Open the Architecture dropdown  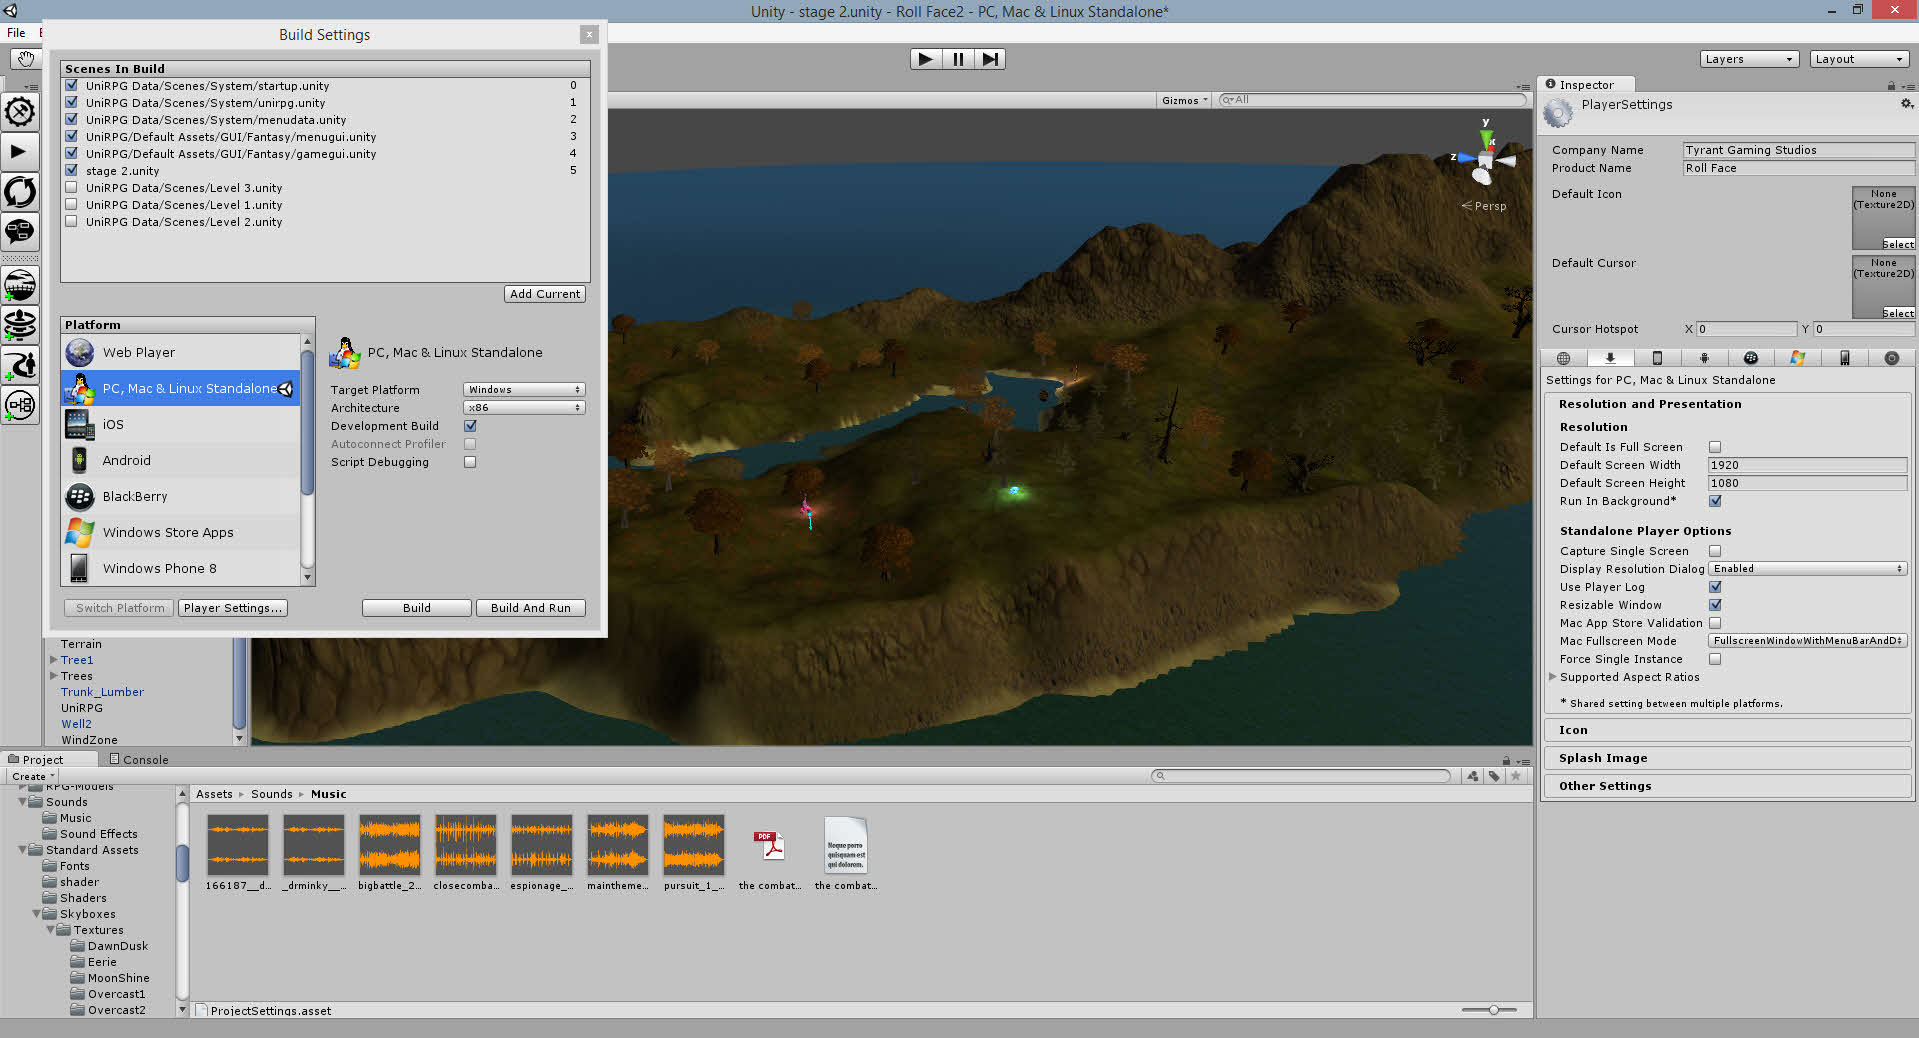tap(524, 407)
